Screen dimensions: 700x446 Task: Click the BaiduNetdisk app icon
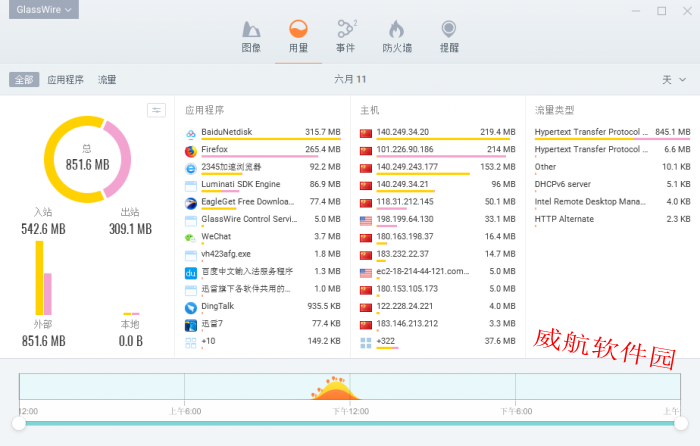click(191, 134)
